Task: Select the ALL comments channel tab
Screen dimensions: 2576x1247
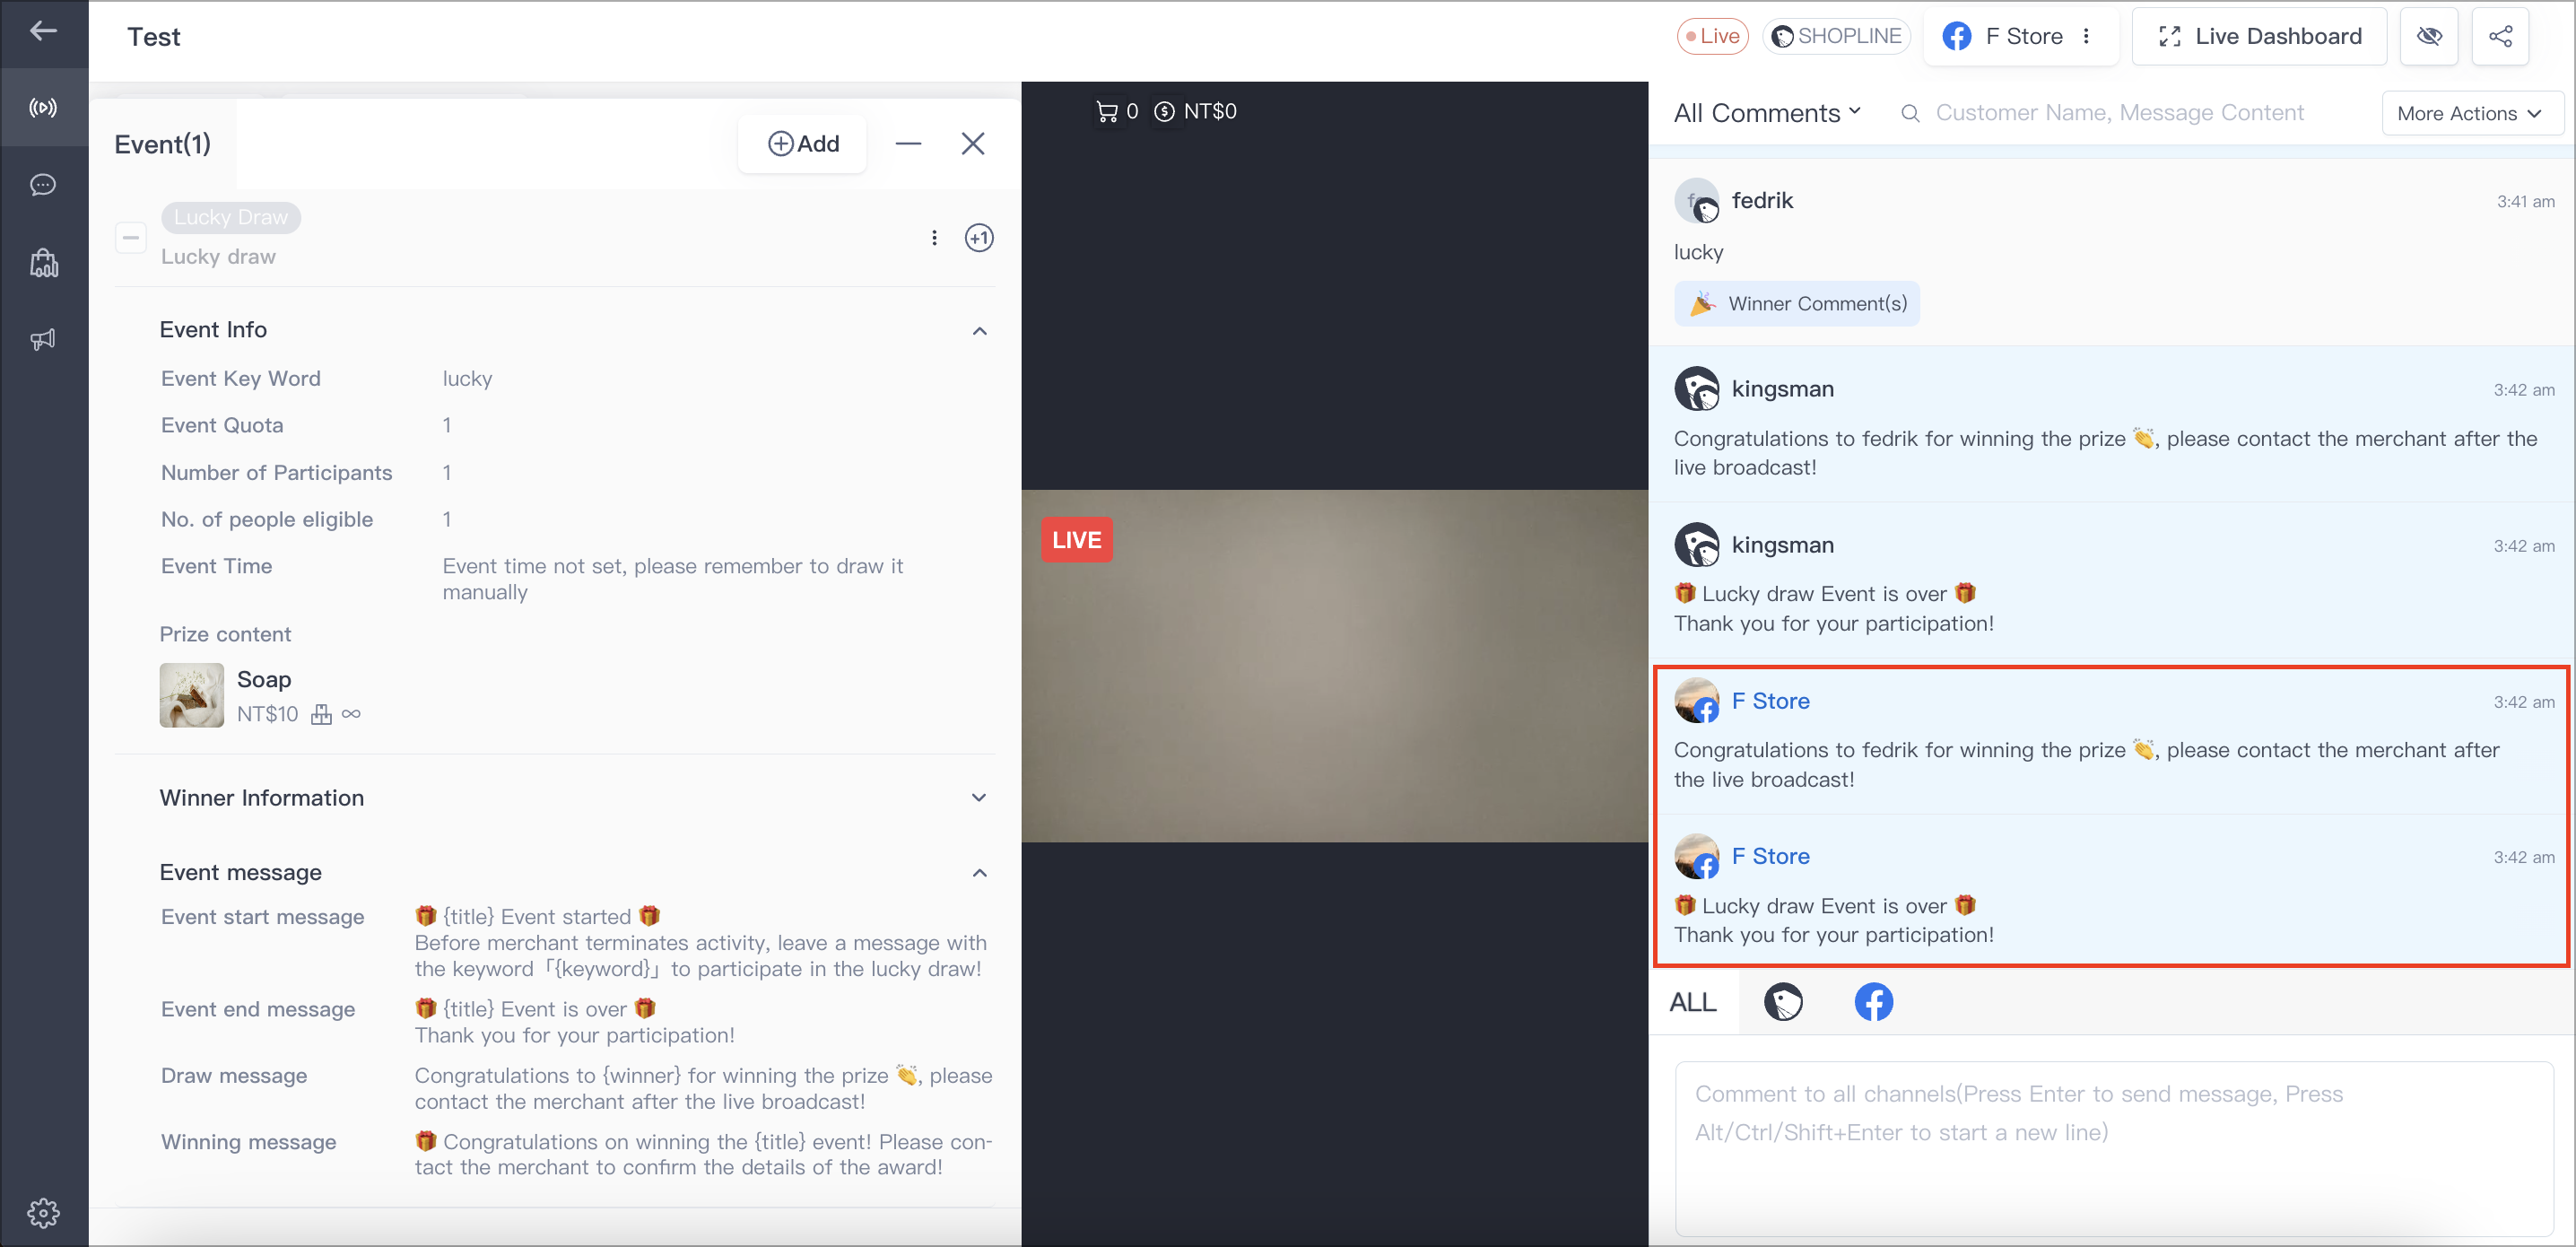Action: pyautogui.click(x=1693, y=1002)
